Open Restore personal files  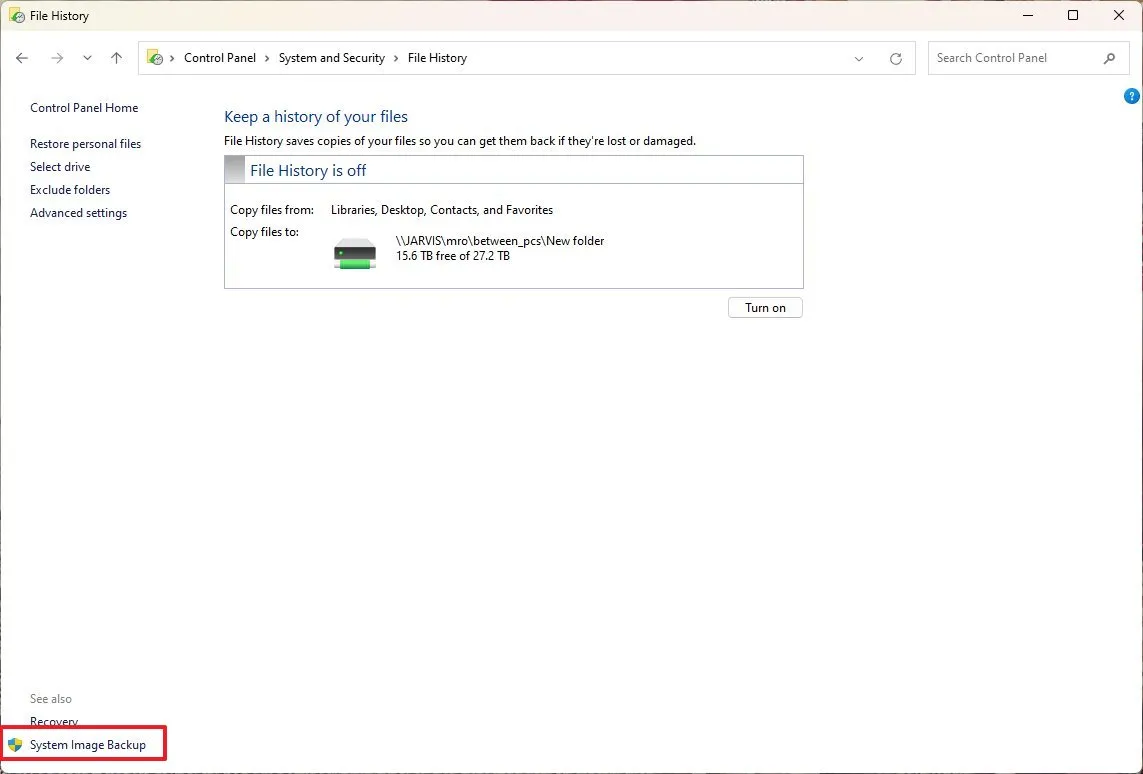[x=85, y=143]
